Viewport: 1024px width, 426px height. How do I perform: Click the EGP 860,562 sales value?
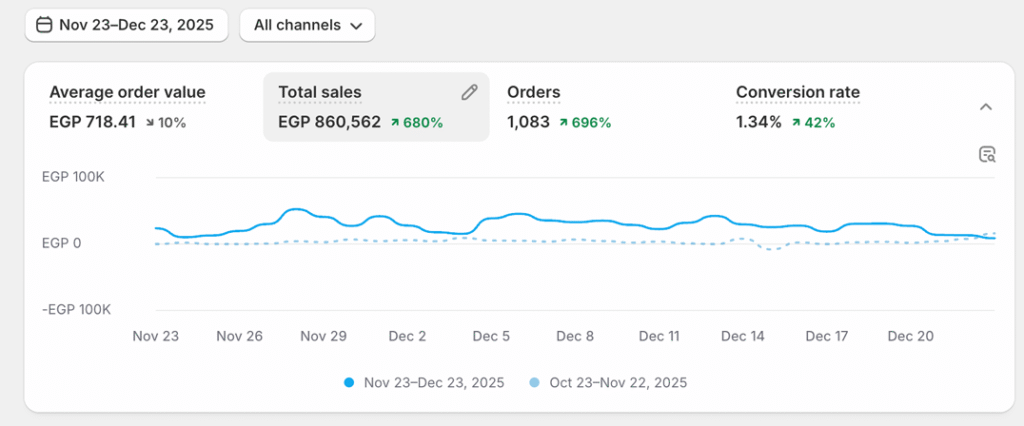click(329, 123)
